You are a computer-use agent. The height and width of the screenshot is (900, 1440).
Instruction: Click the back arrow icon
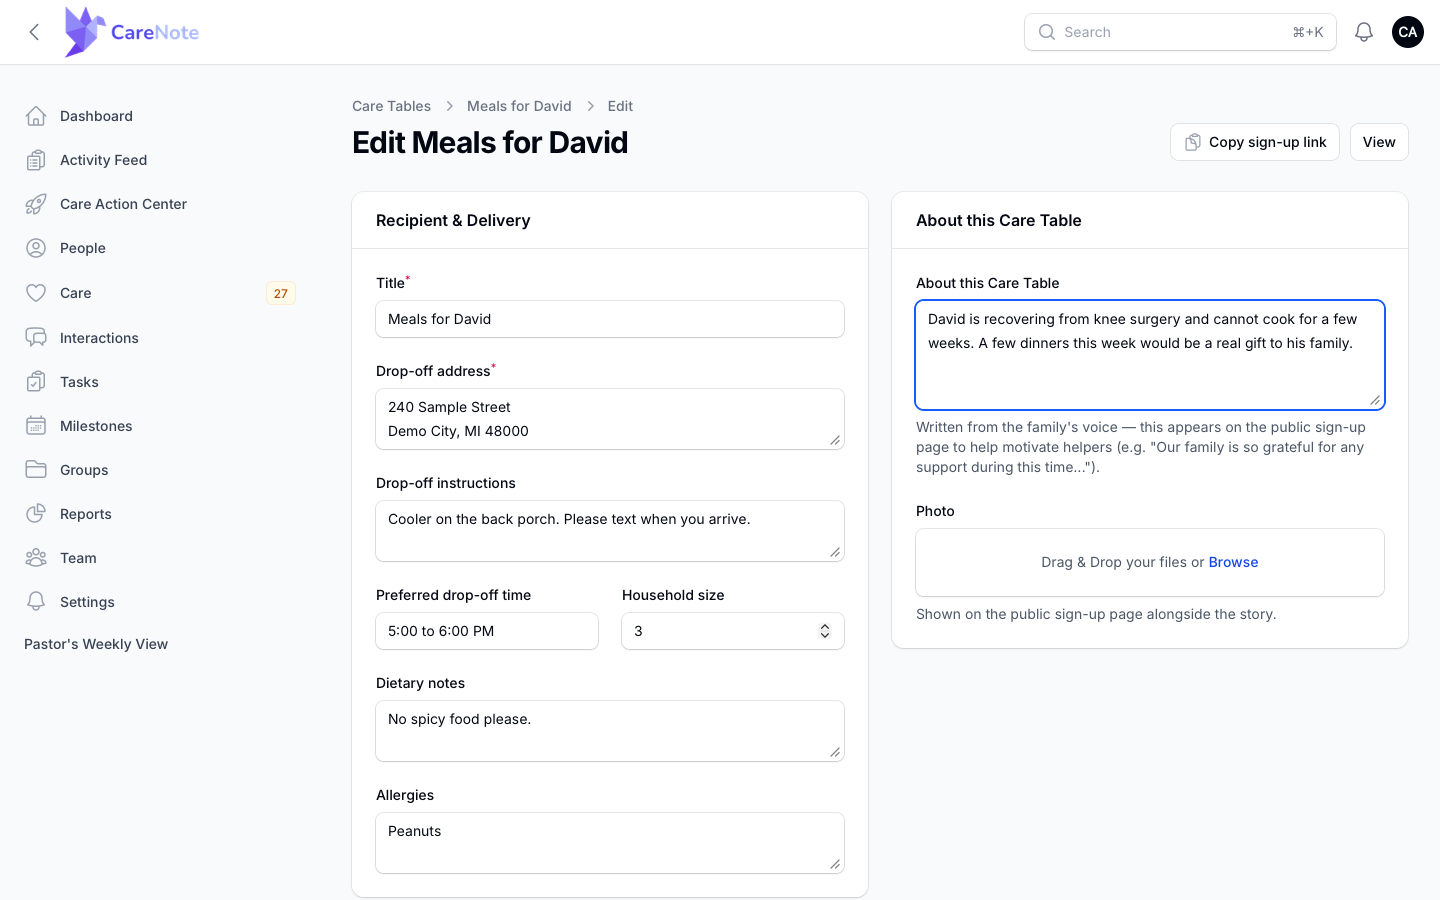click(34, 32)
